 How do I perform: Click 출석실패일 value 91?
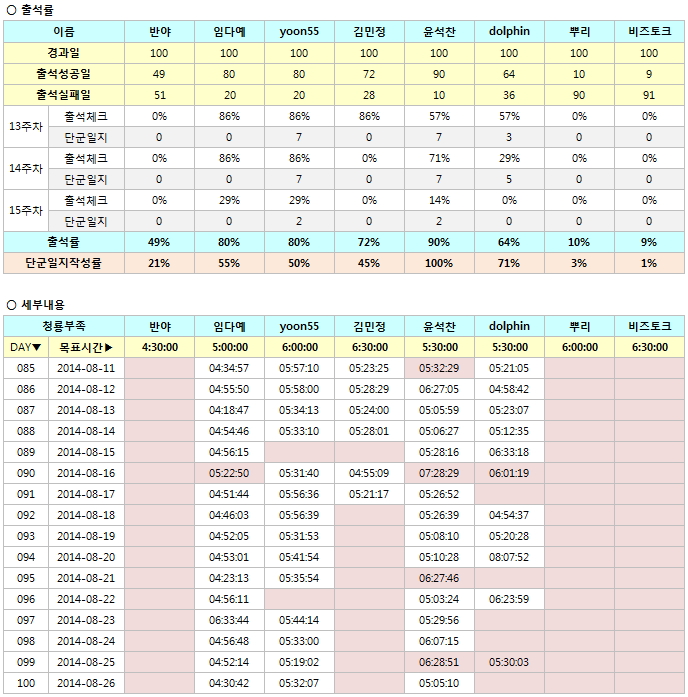pyautogui.click(x=649, y=95)
